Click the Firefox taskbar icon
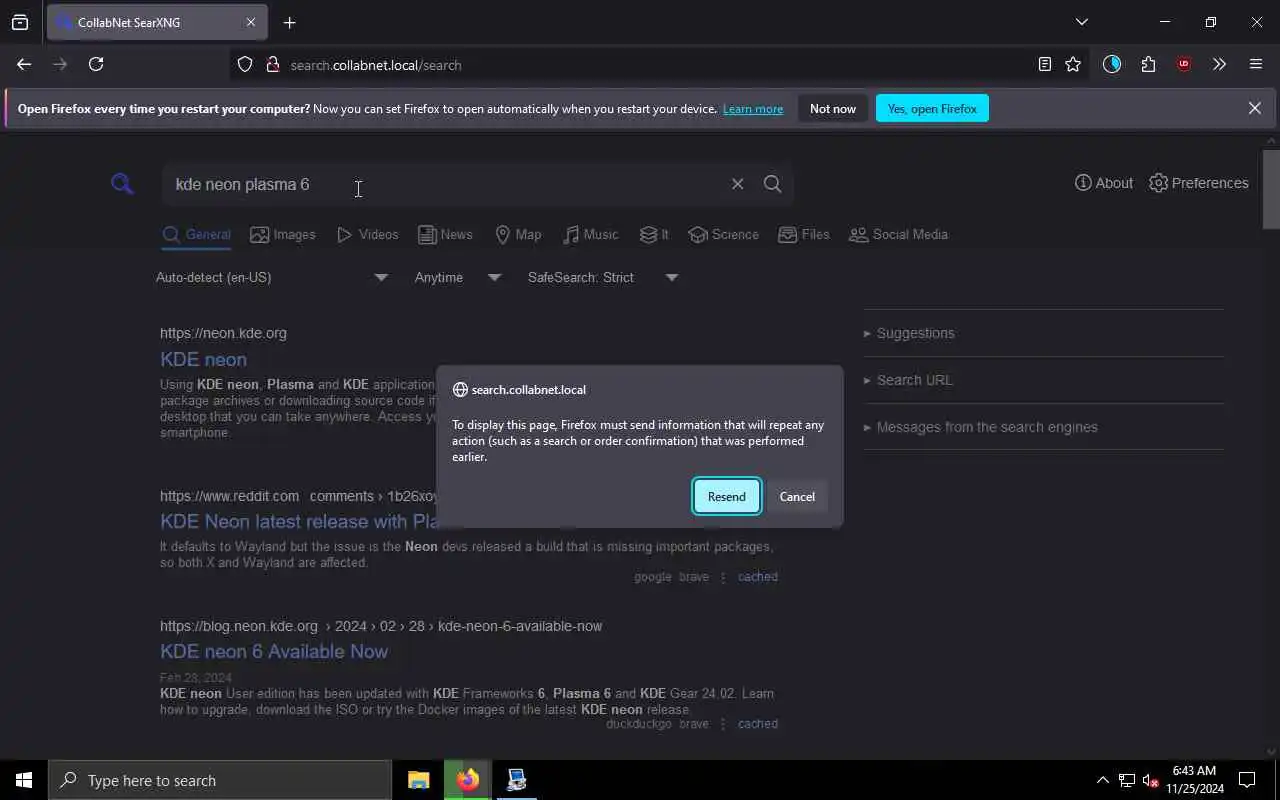Image resolution: width=1280 pixels, height=800 pixels. pos(468,780)
